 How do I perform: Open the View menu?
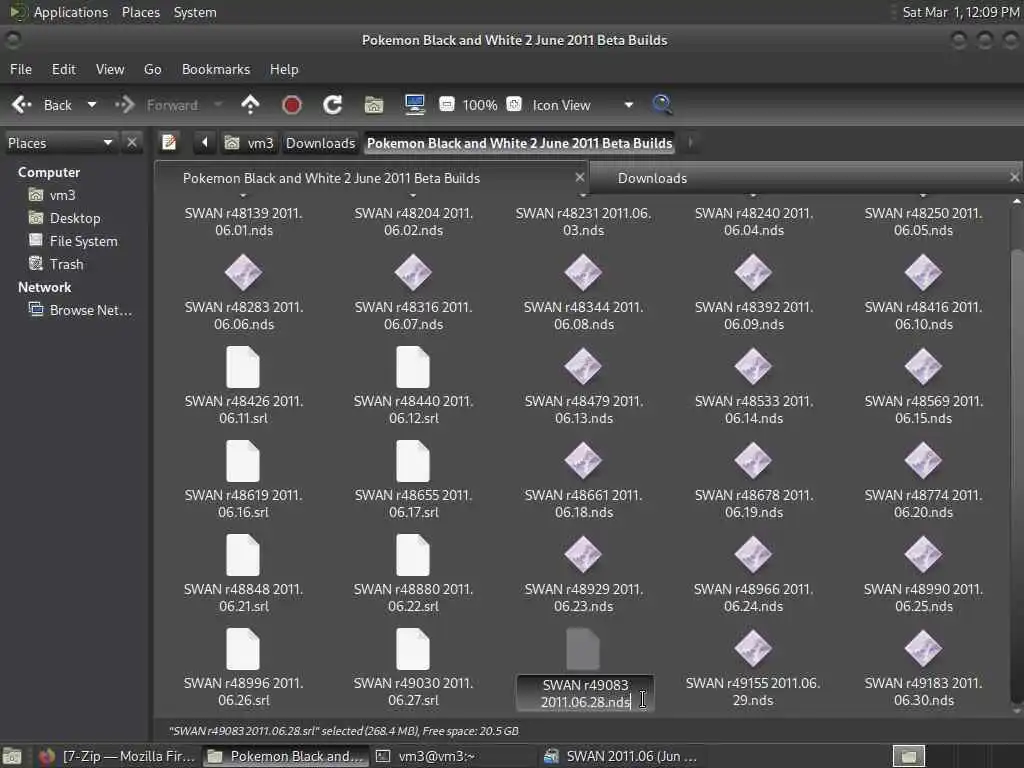click(110, 69)
